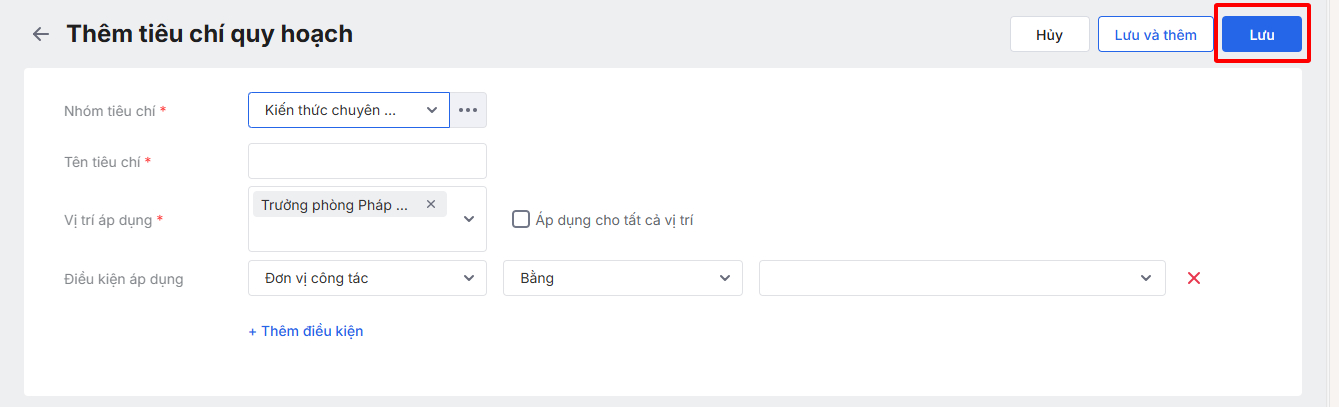This screenshot has width=1339, height=407.
Task: Focus the Tên tiêu chí text field
Action: pos(367,161)
